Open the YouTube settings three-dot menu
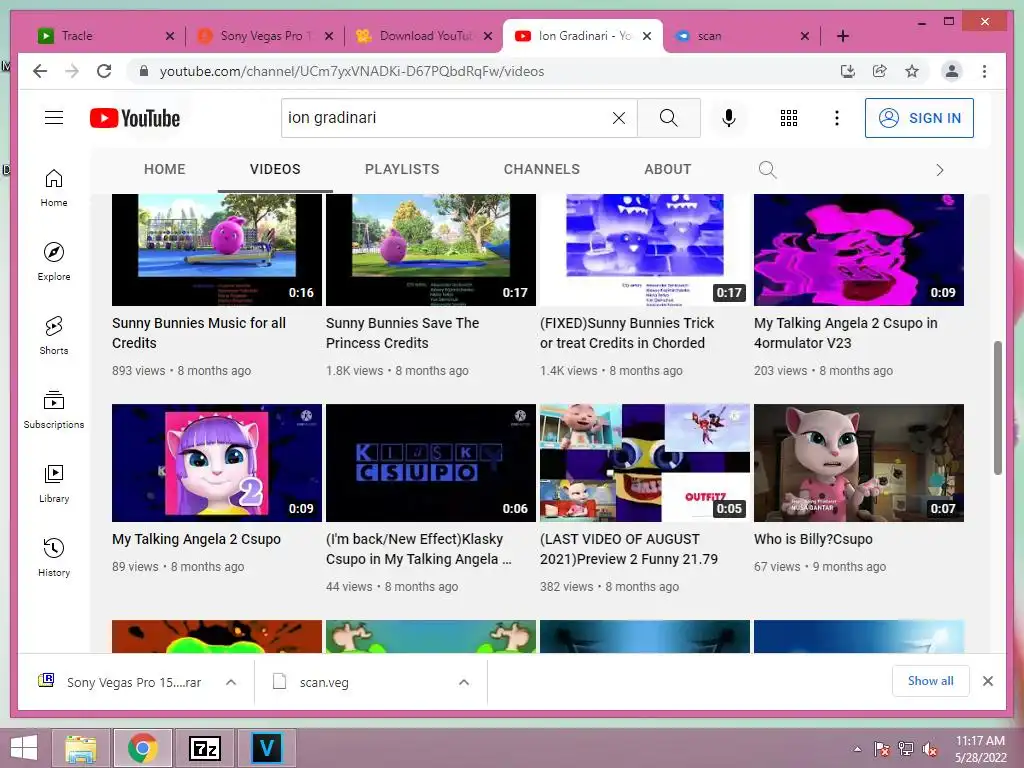 click(x=837, y=118)
